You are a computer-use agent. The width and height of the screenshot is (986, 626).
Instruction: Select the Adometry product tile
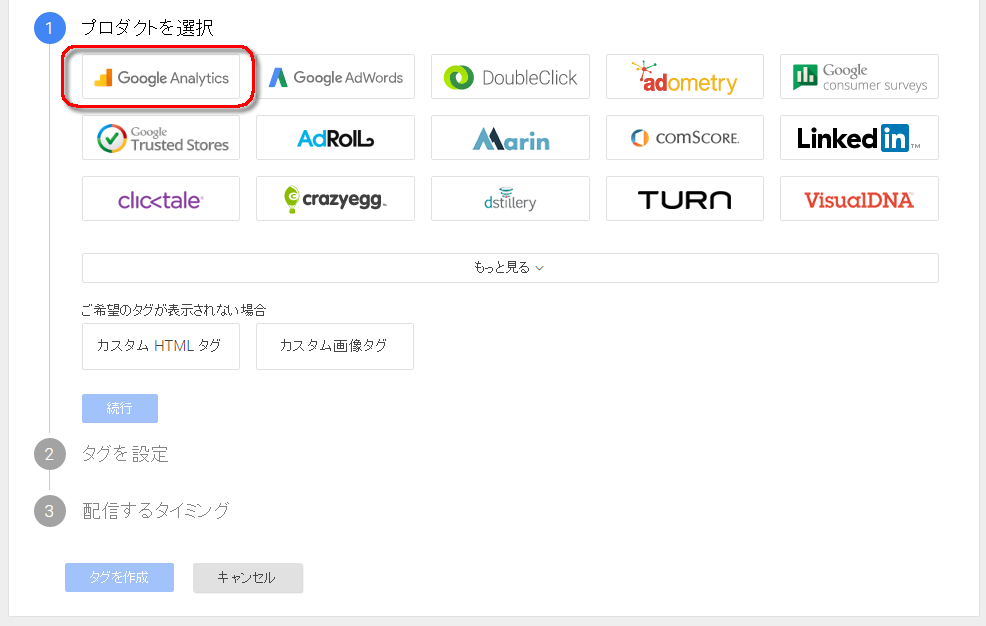click(685, 77)
